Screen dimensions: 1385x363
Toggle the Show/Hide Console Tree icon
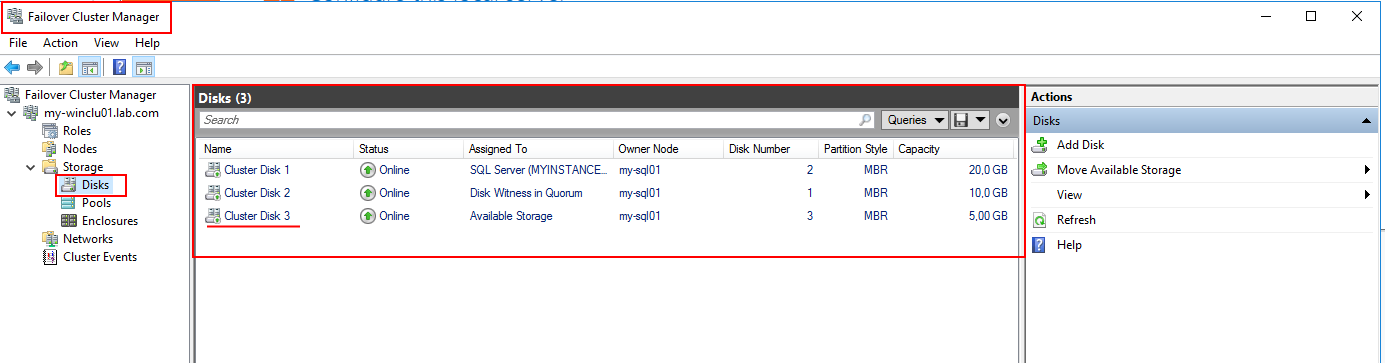pyautogui.click(x=89, y=67)
